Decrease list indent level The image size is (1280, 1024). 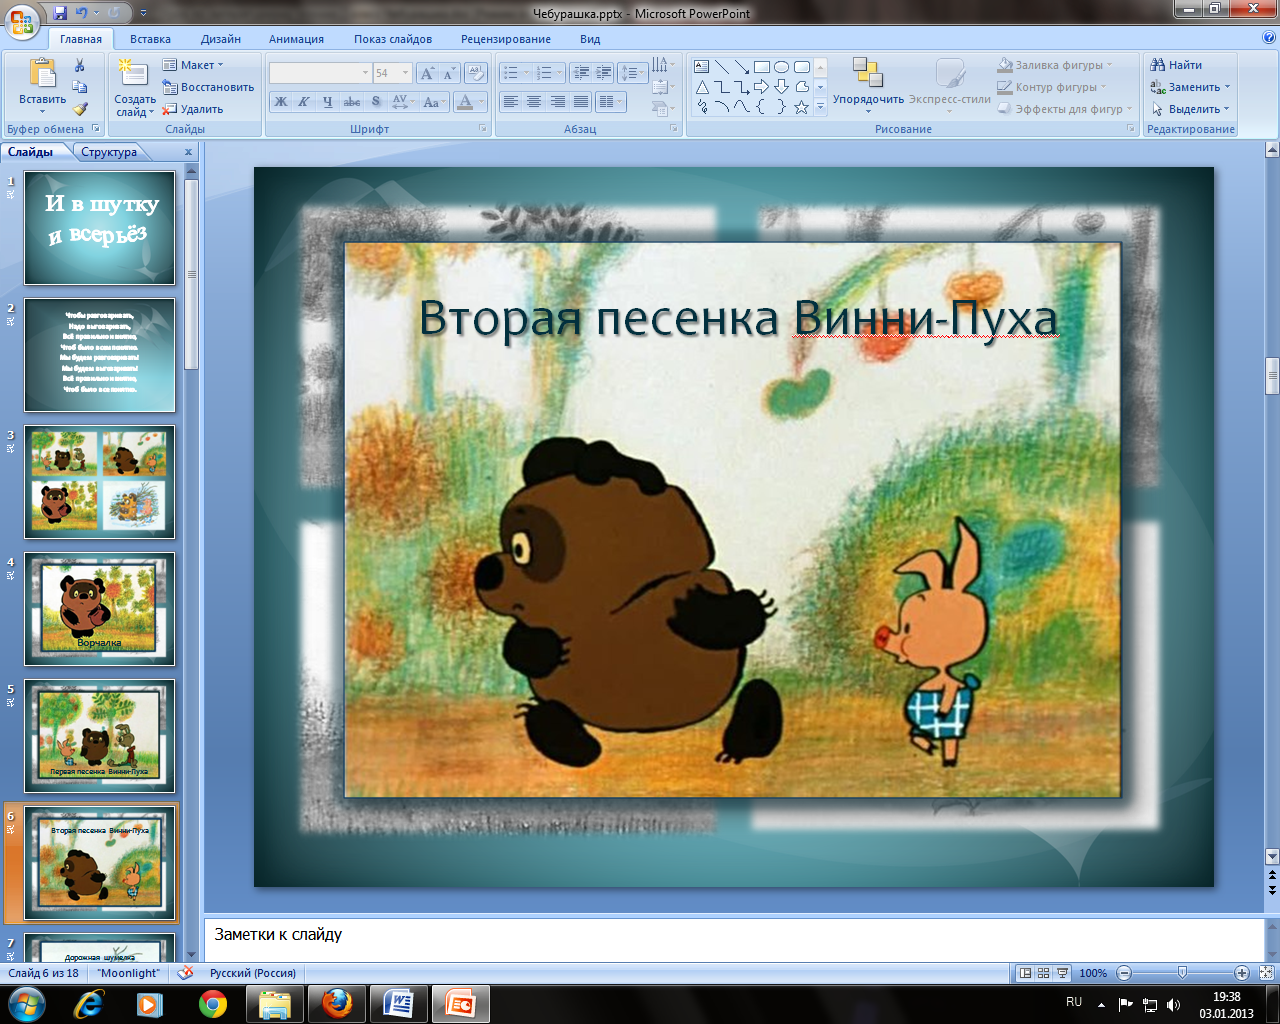581,73
